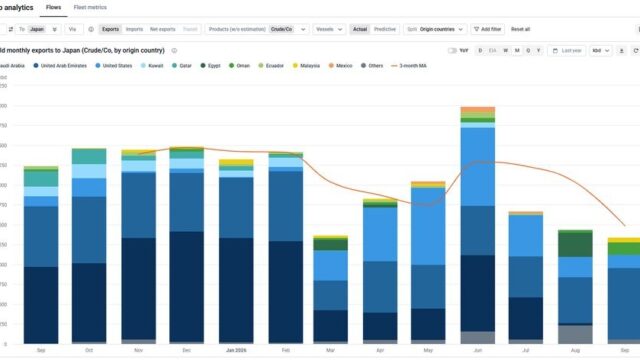
Task: Click the calendar icon in Last year
Action: (x=555, y=51)
